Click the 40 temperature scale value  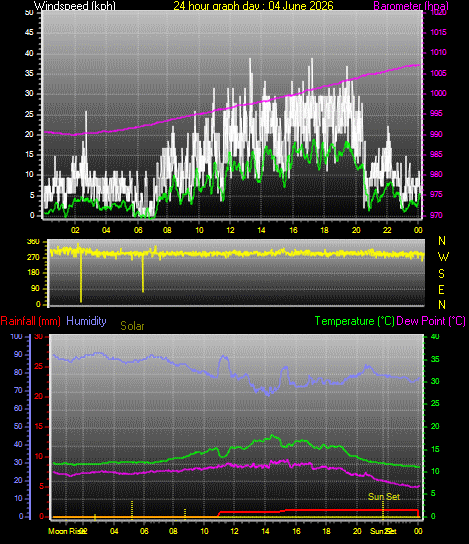pos(435,336)
